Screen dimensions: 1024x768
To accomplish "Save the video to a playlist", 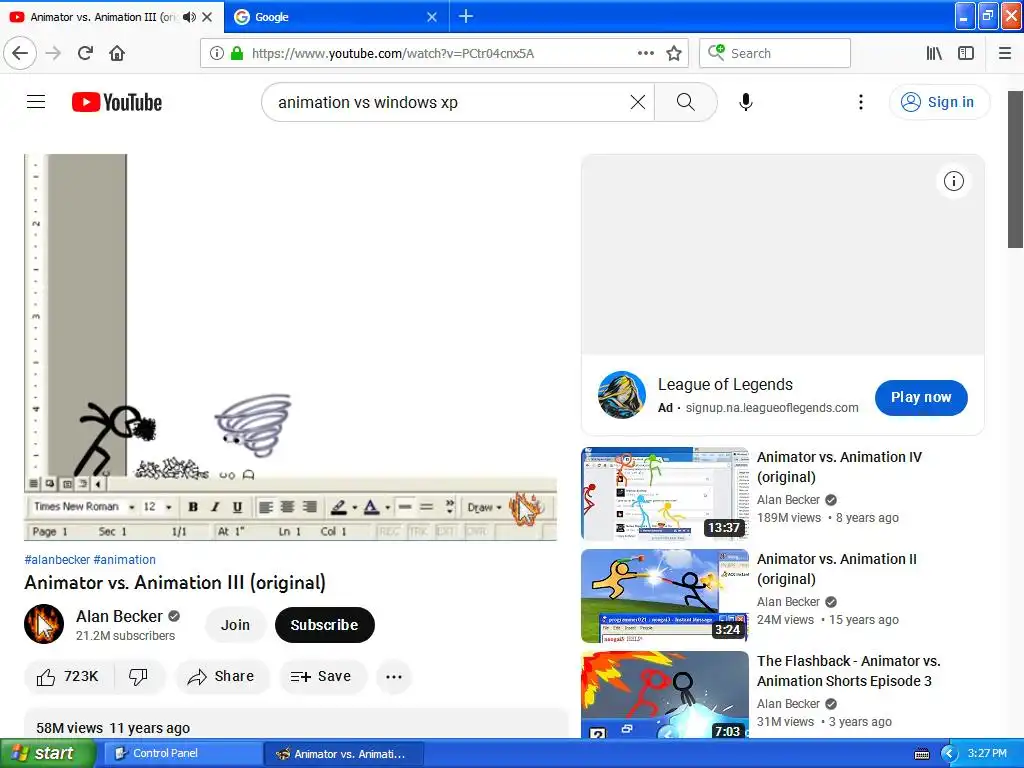I will (323, 677).
